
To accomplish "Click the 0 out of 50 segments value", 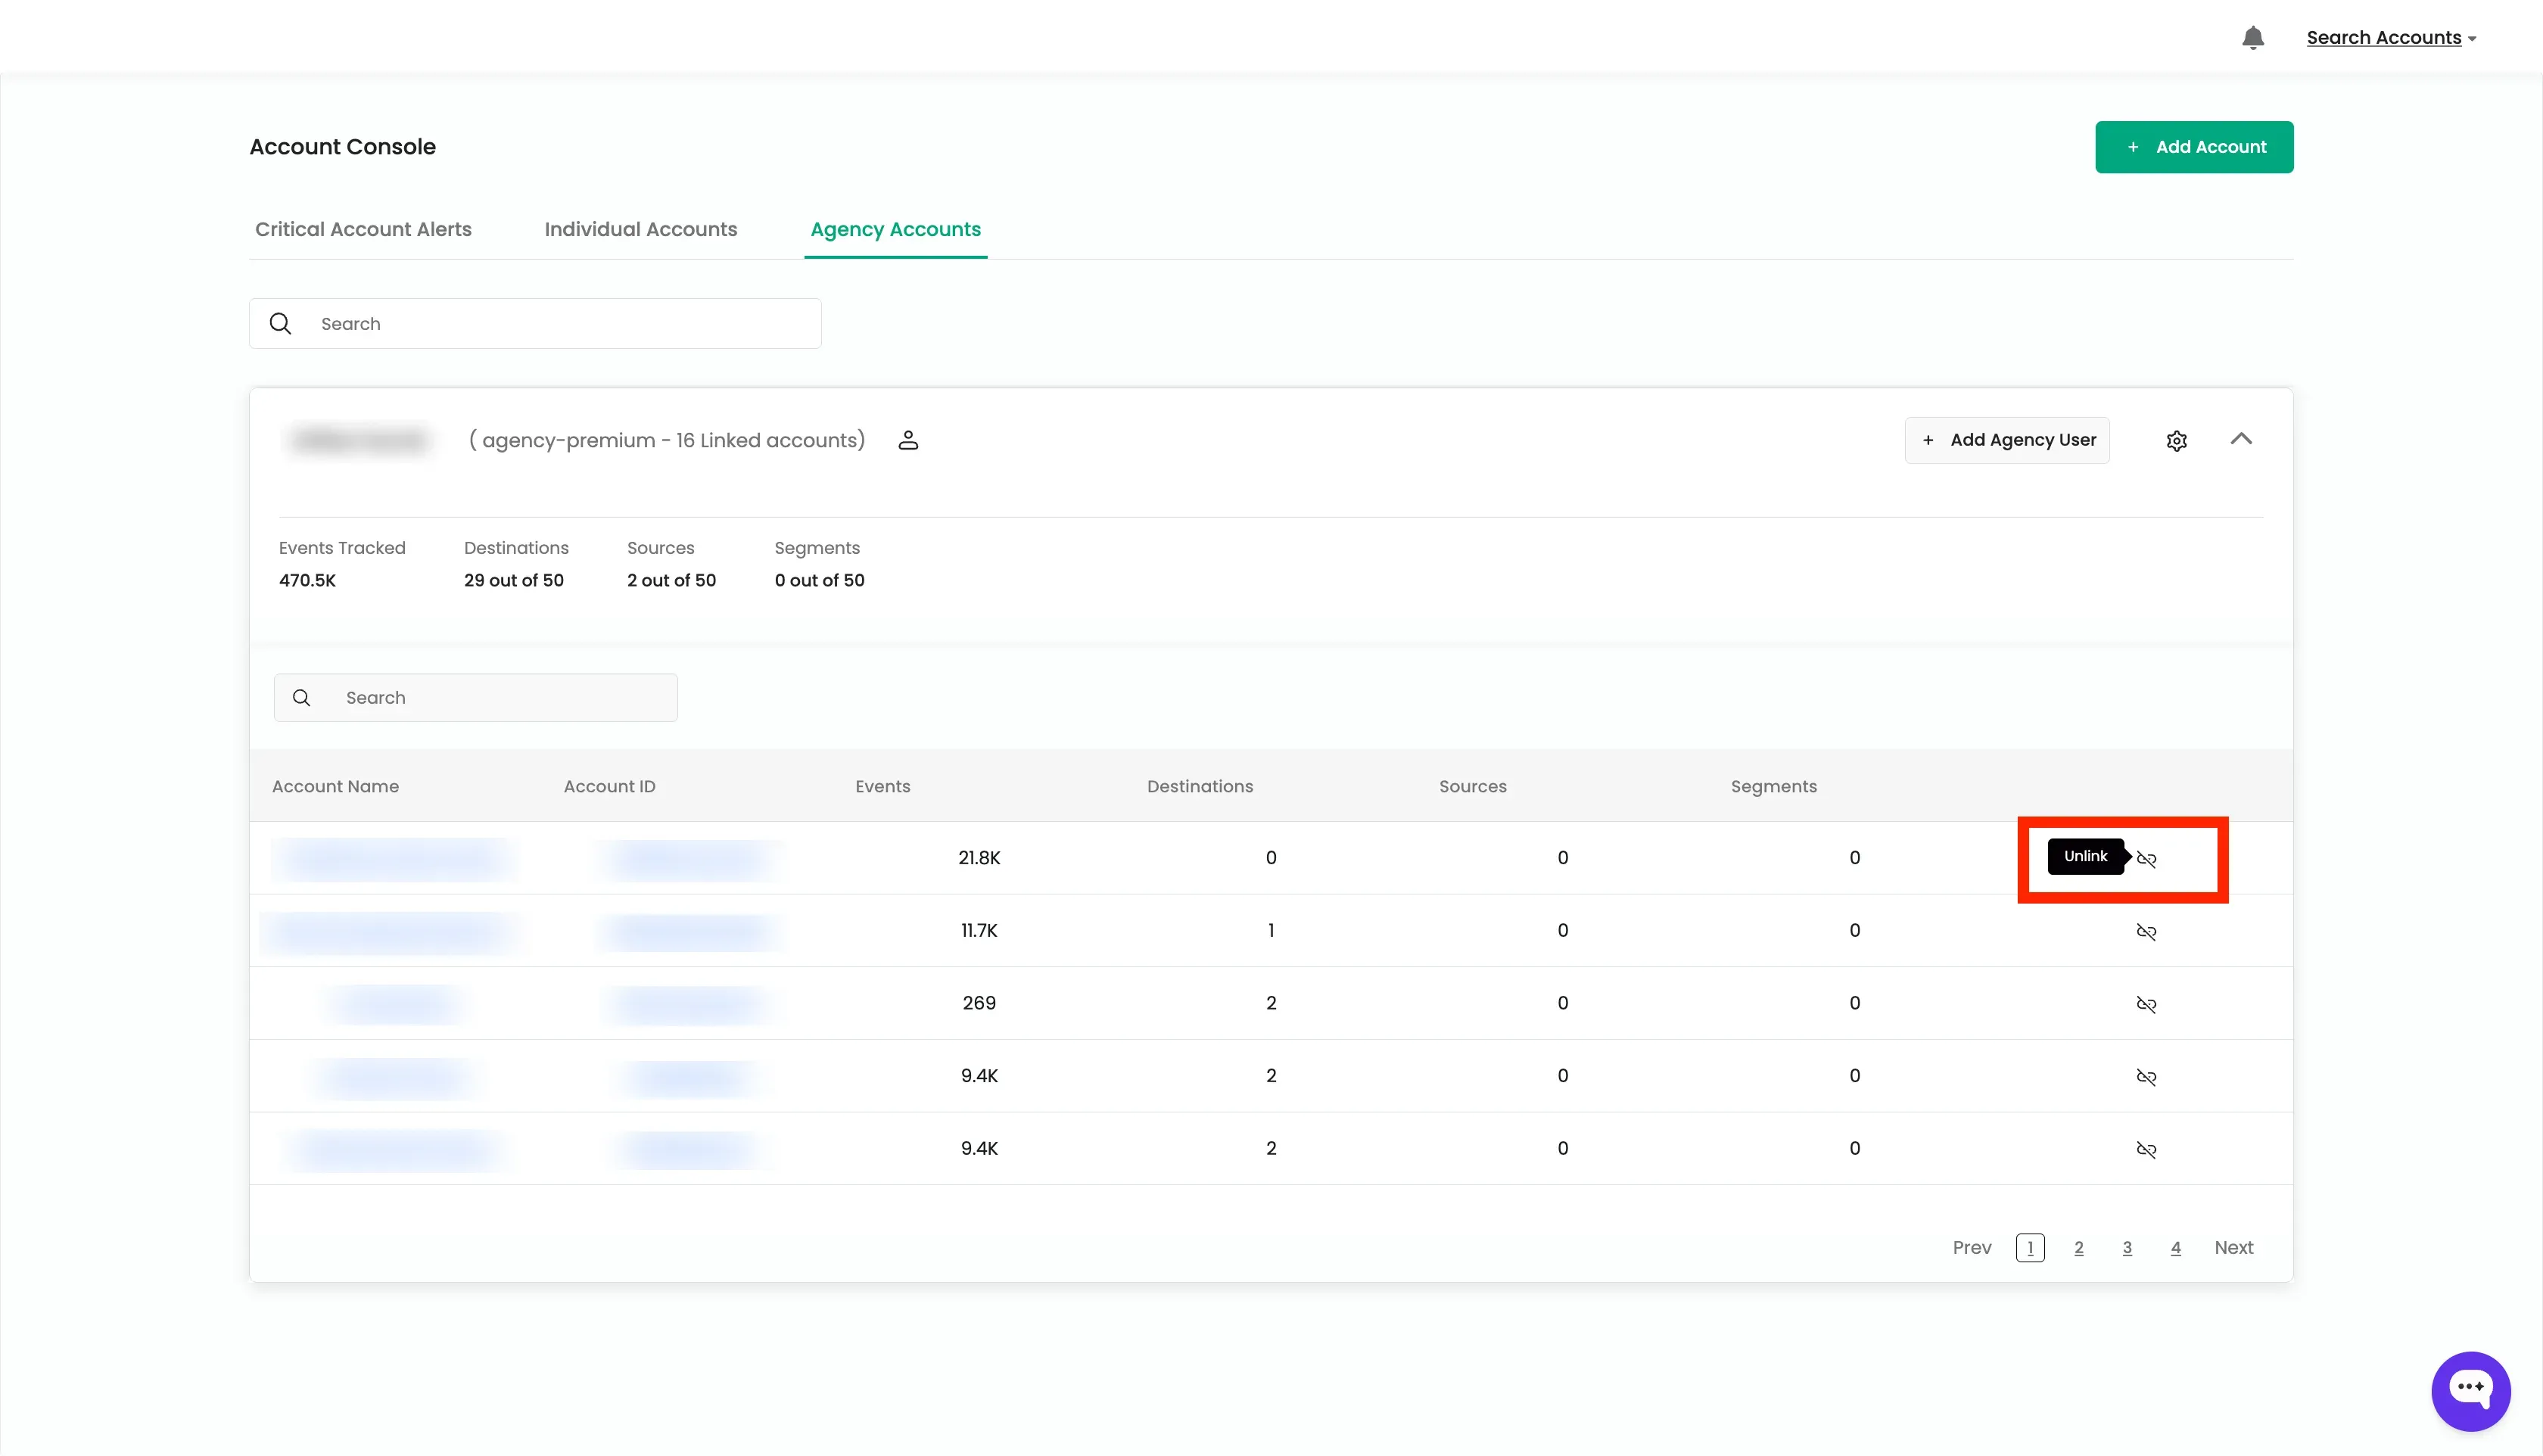I will (x=819, y=580).
